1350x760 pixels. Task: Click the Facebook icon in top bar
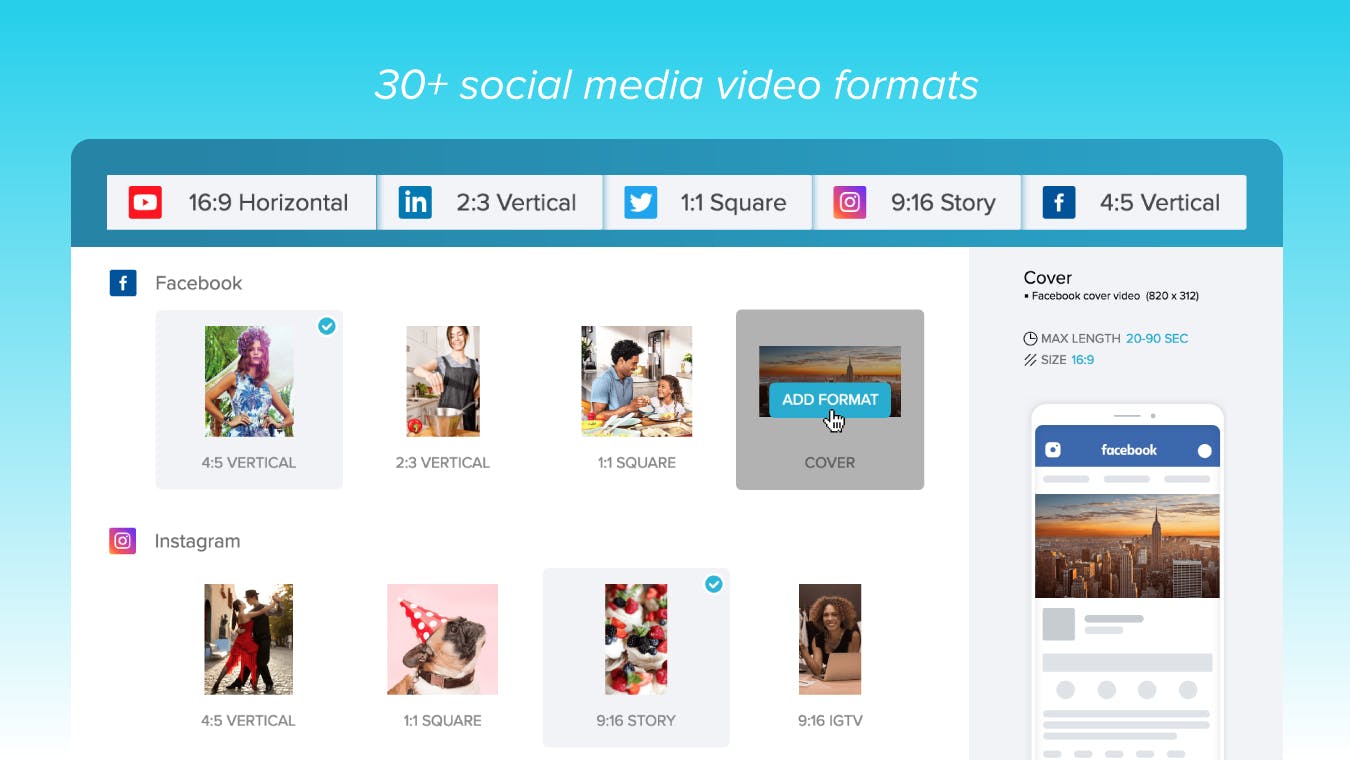tap(1059, 203)
